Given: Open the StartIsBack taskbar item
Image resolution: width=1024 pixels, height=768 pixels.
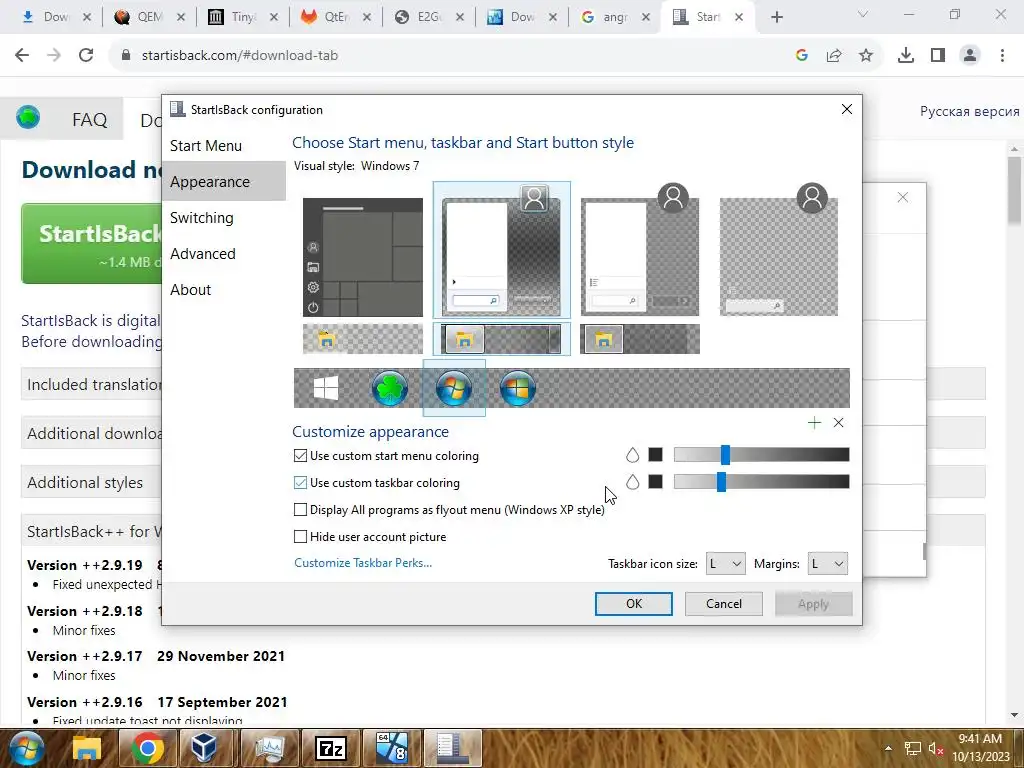Looking at the screenshot, I should click(x=453, y=748).
